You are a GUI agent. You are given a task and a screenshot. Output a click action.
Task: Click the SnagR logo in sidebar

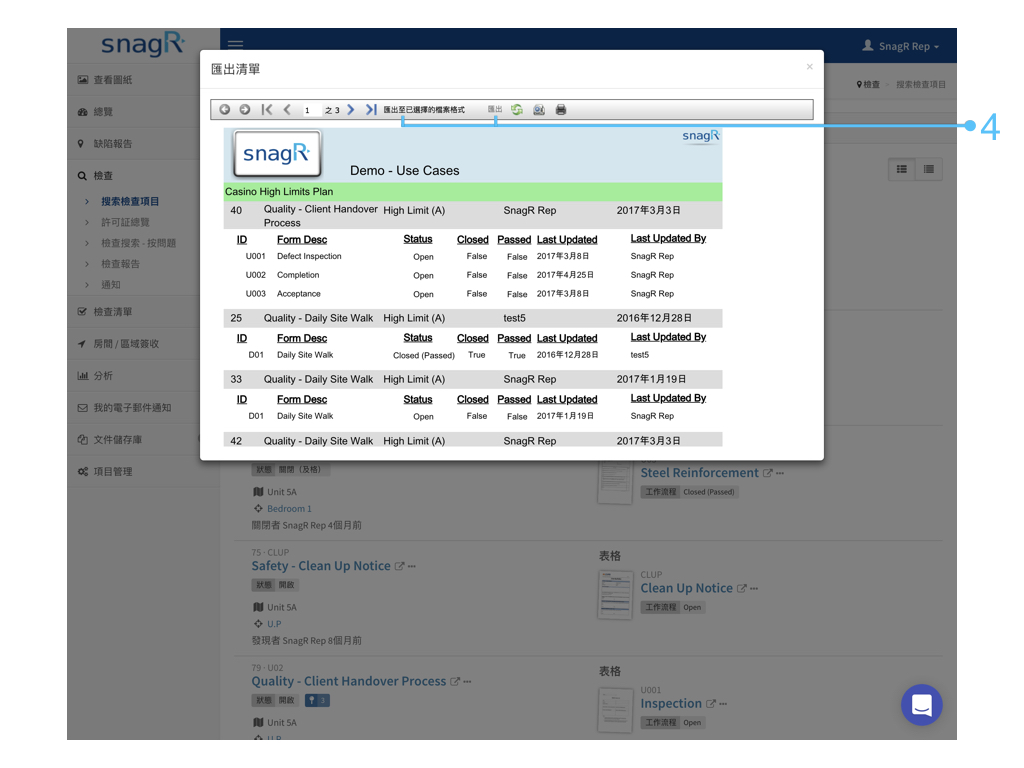[x=143, y=44]
